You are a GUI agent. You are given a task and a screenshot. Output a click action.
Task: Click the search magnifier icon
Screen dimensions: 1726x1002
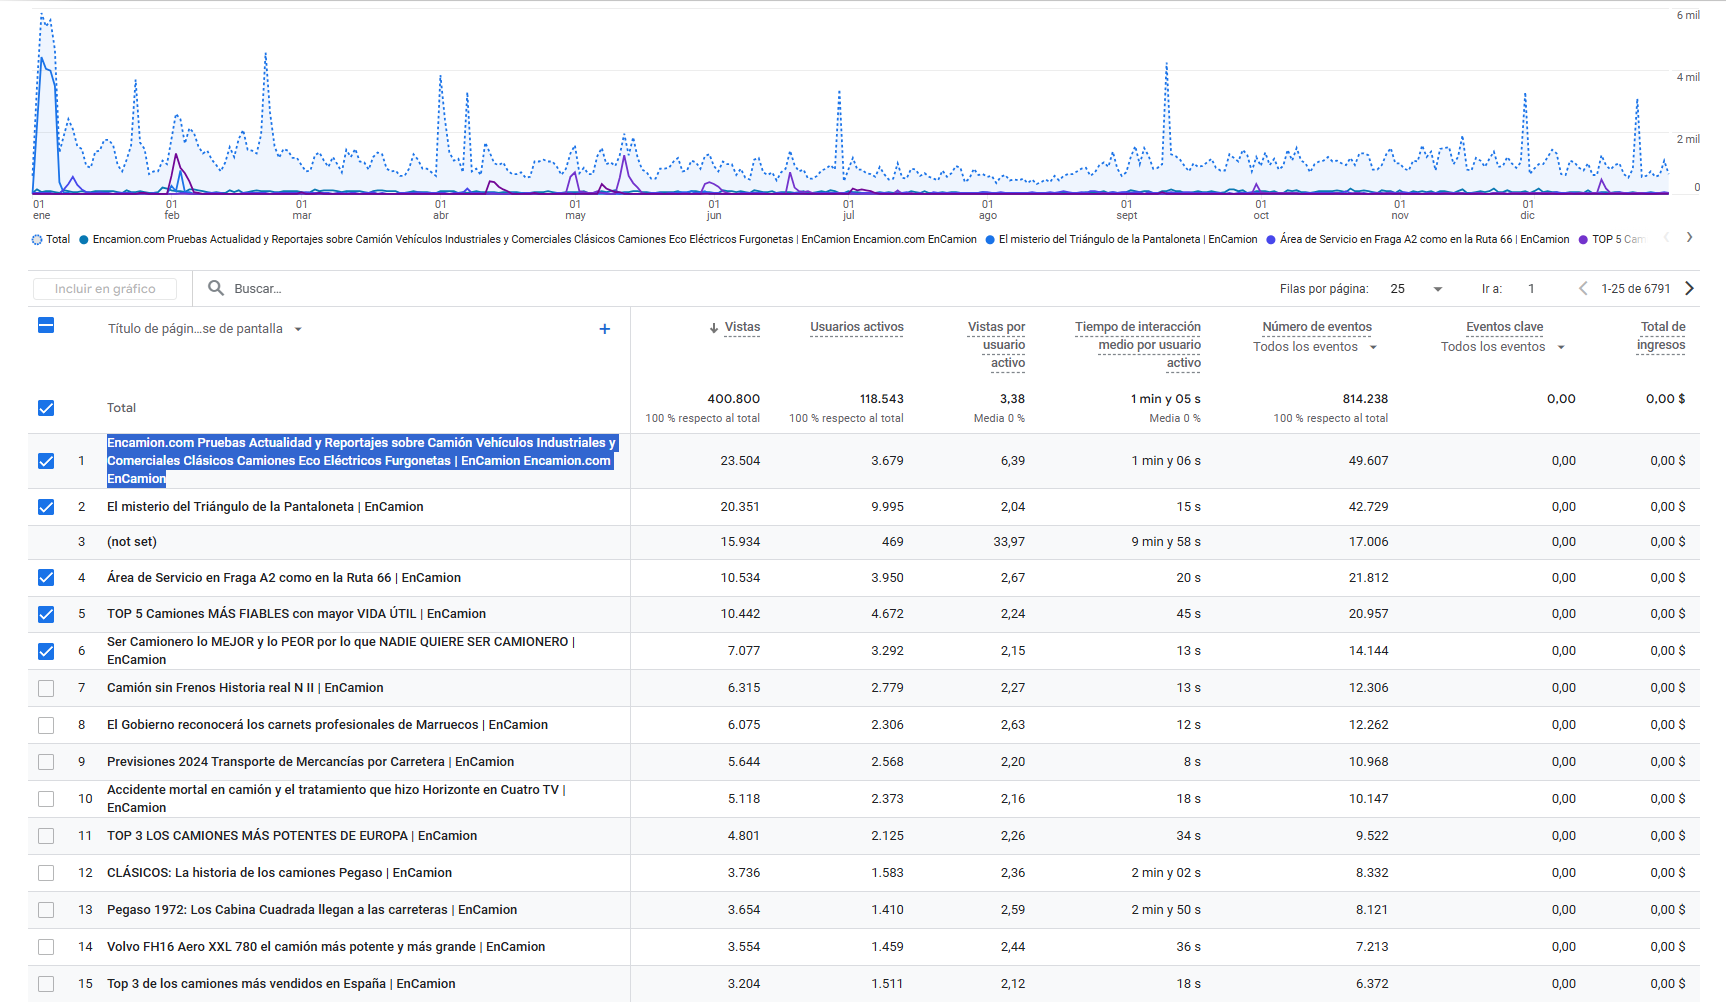[215, 288]
